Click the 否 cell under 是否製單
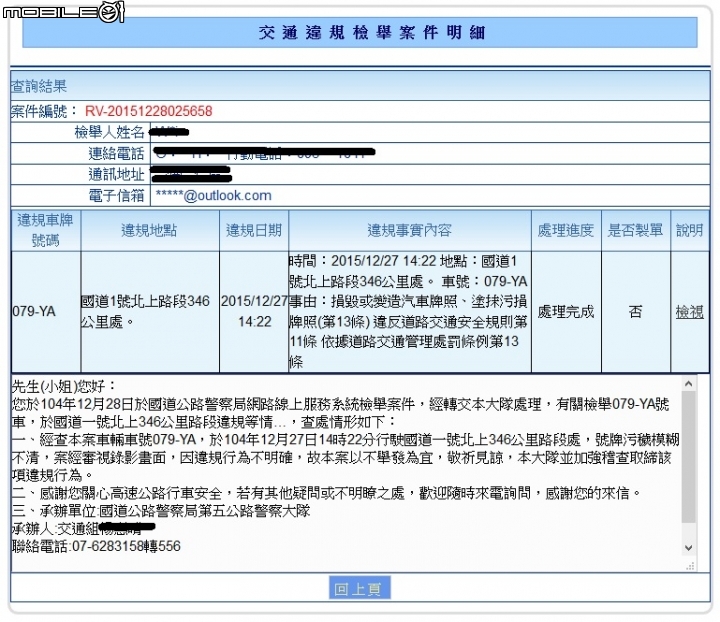Screen dimensions: 720x622 [x=636, y=312]
